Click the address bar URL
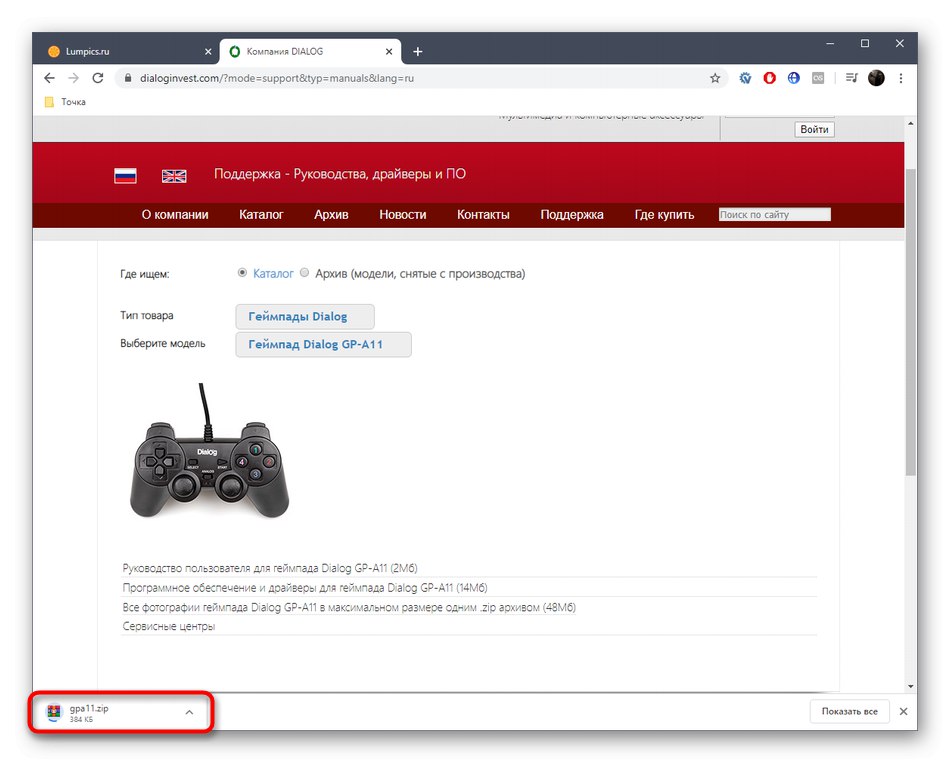 277,78
